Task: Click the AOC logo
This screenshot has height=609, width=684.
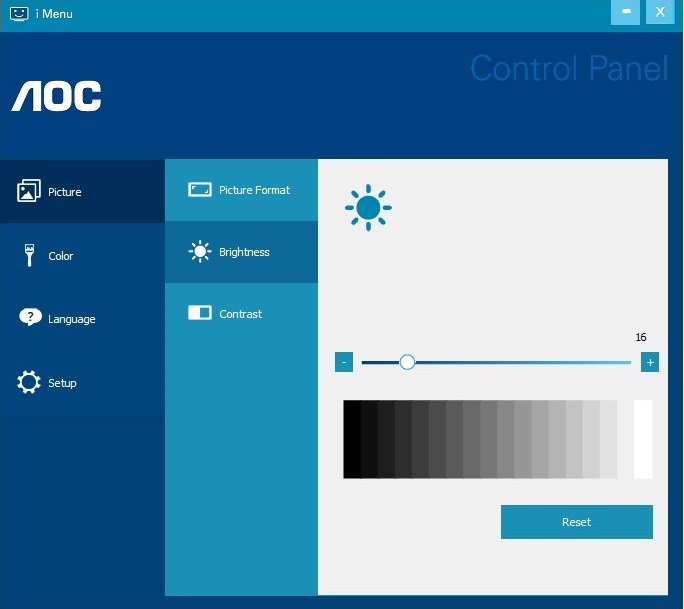Action: 56,96
